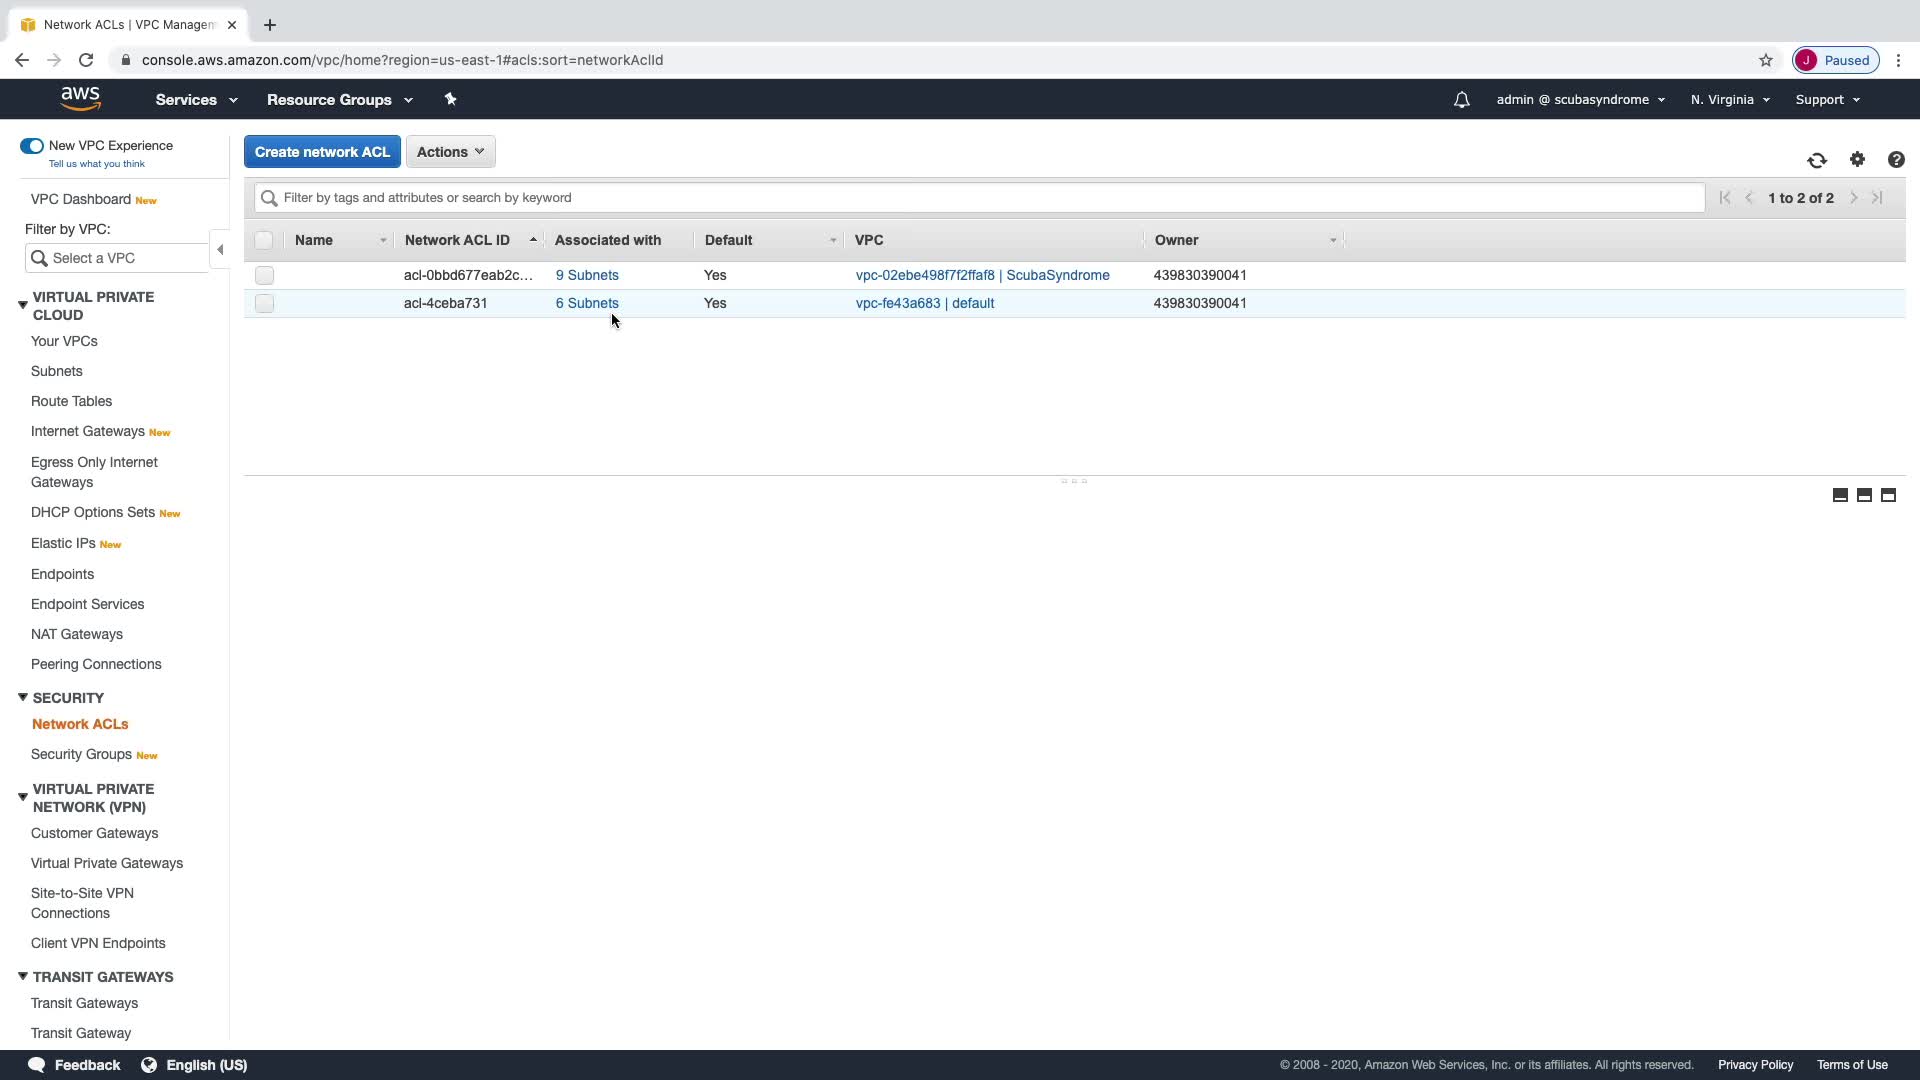1920x1080 pixels.
Task: Open table settings gear icon
Action: coord(1857,159)
